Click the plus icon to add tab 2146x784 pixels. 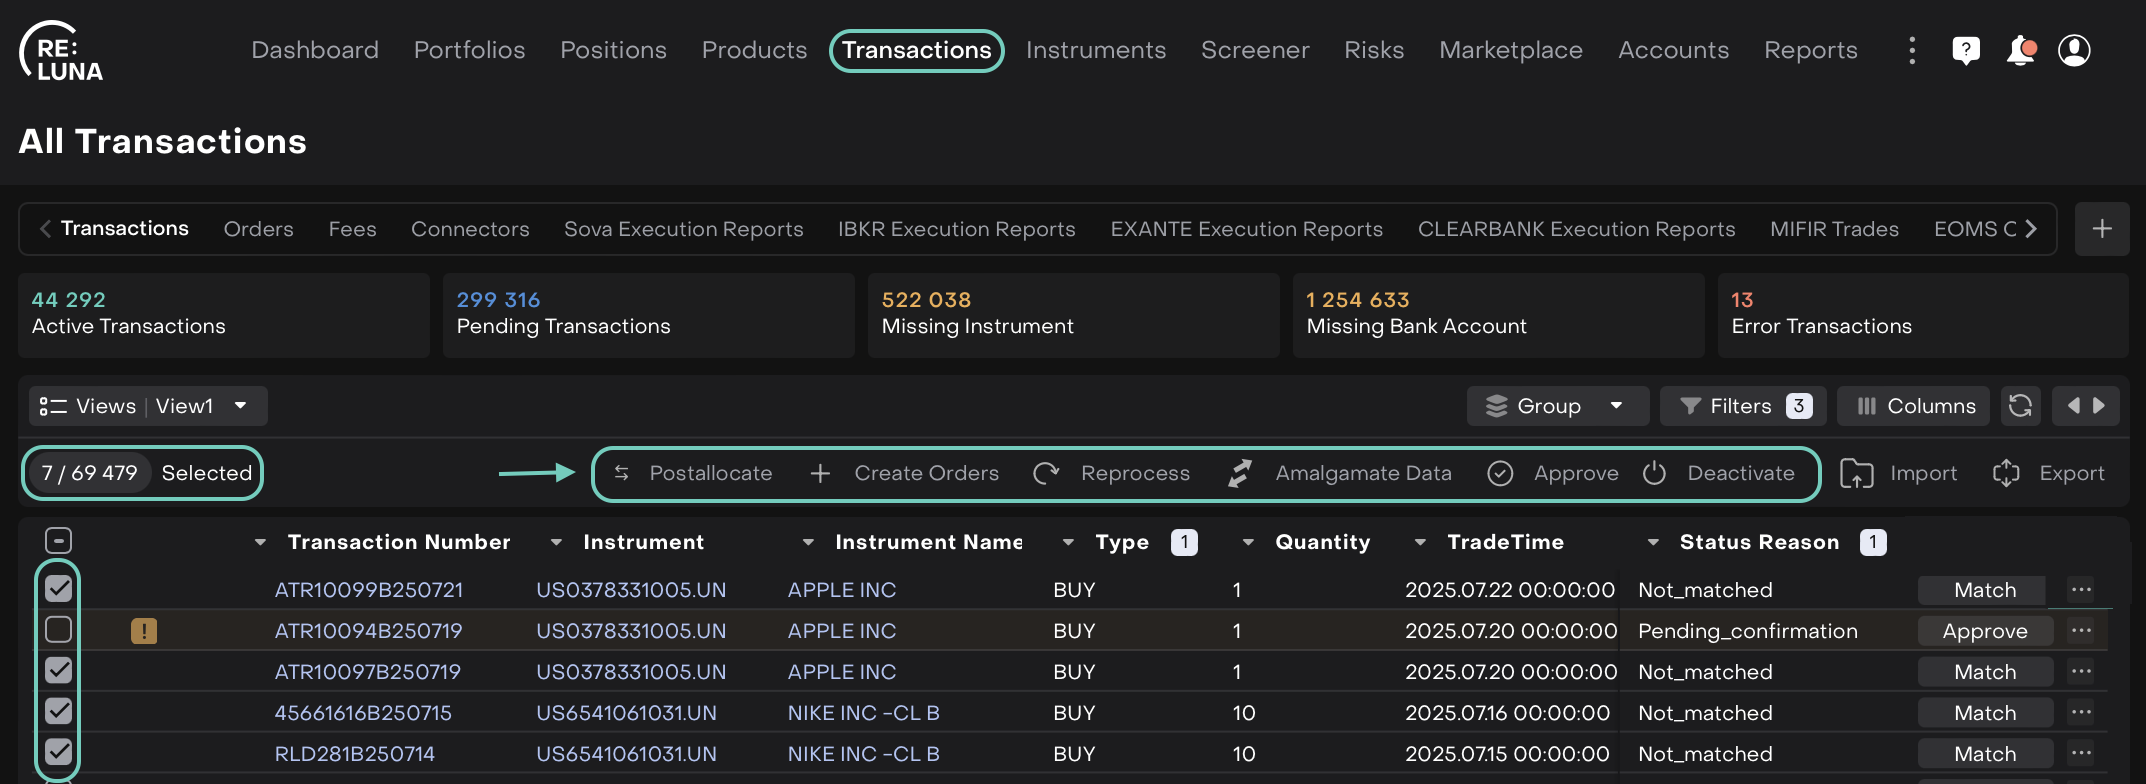(x=2102, y=229)
